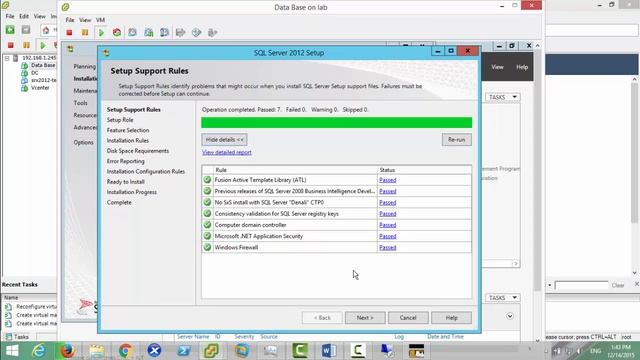Open Passed status for Computer domain controller
This screenshot has height=360, width=640.
[387, 225]
